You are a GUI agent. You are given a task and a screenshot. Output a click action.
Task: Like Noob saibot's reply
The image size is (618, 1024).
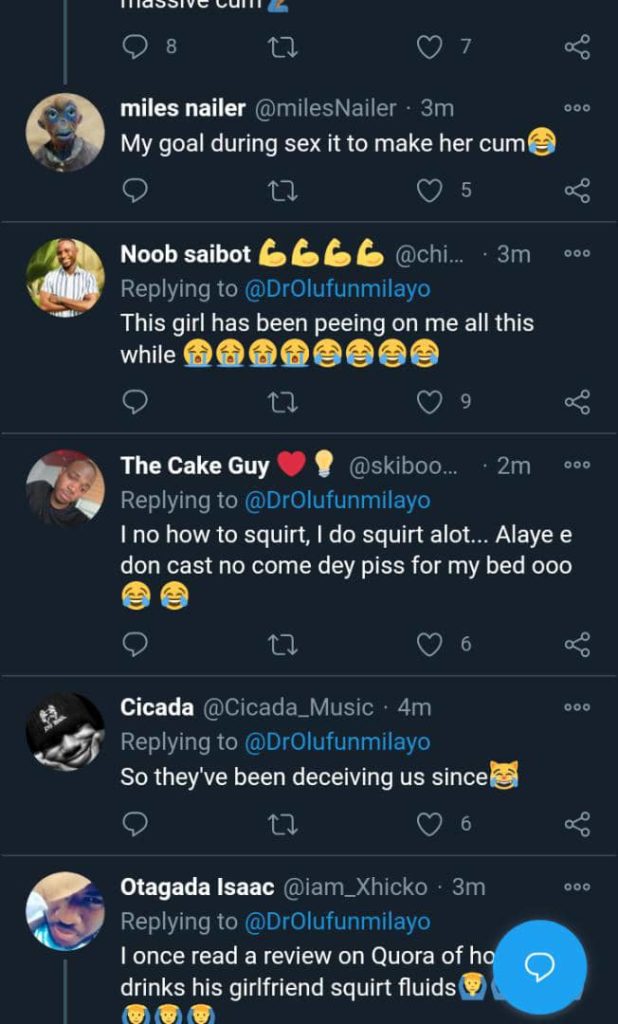pyautogui.click(x=430, y=402)
